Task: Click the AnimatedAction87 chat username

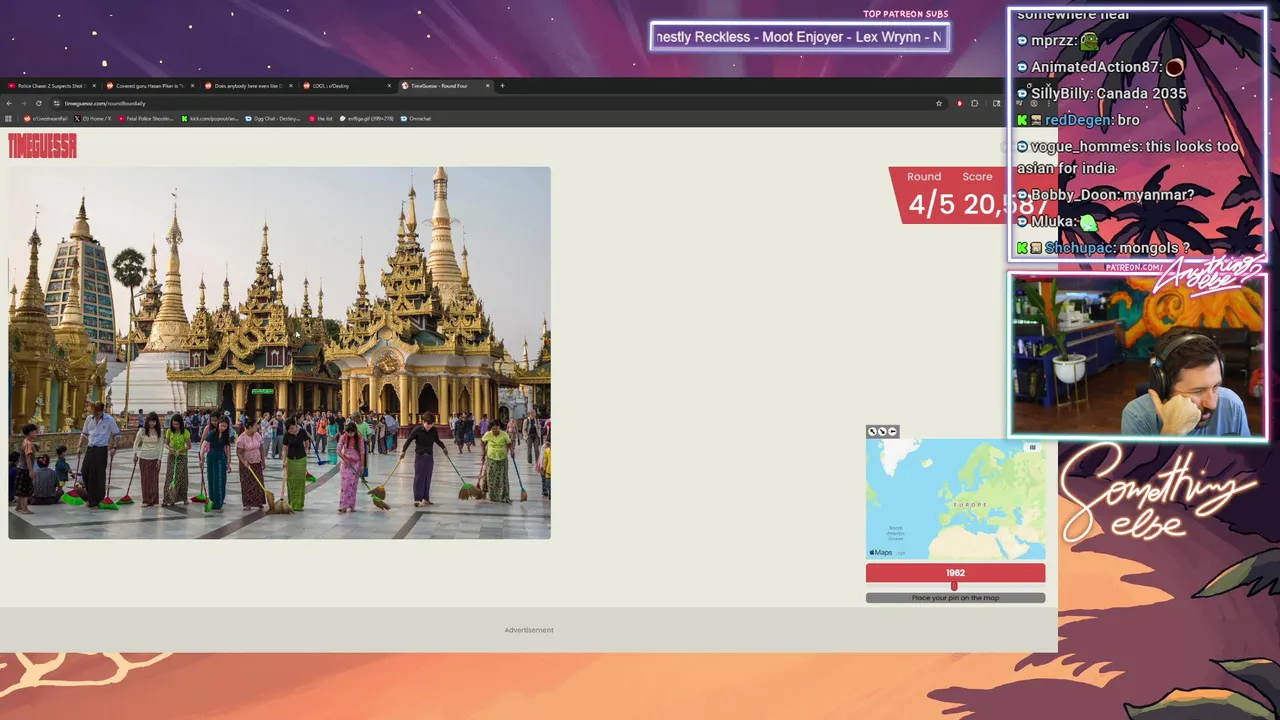Action: point(1095,67)
